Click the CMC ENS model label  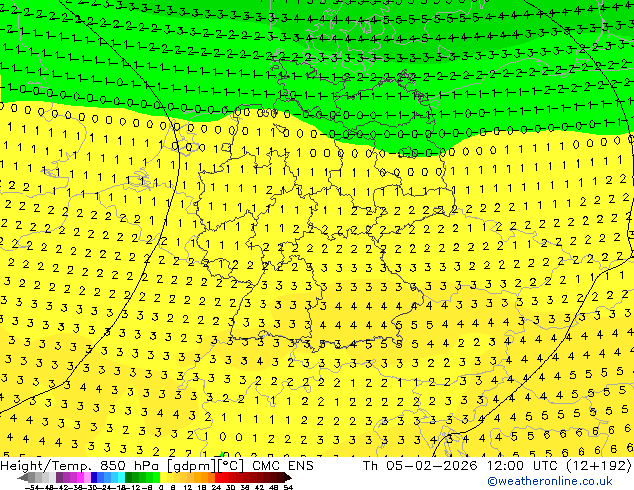283,466
